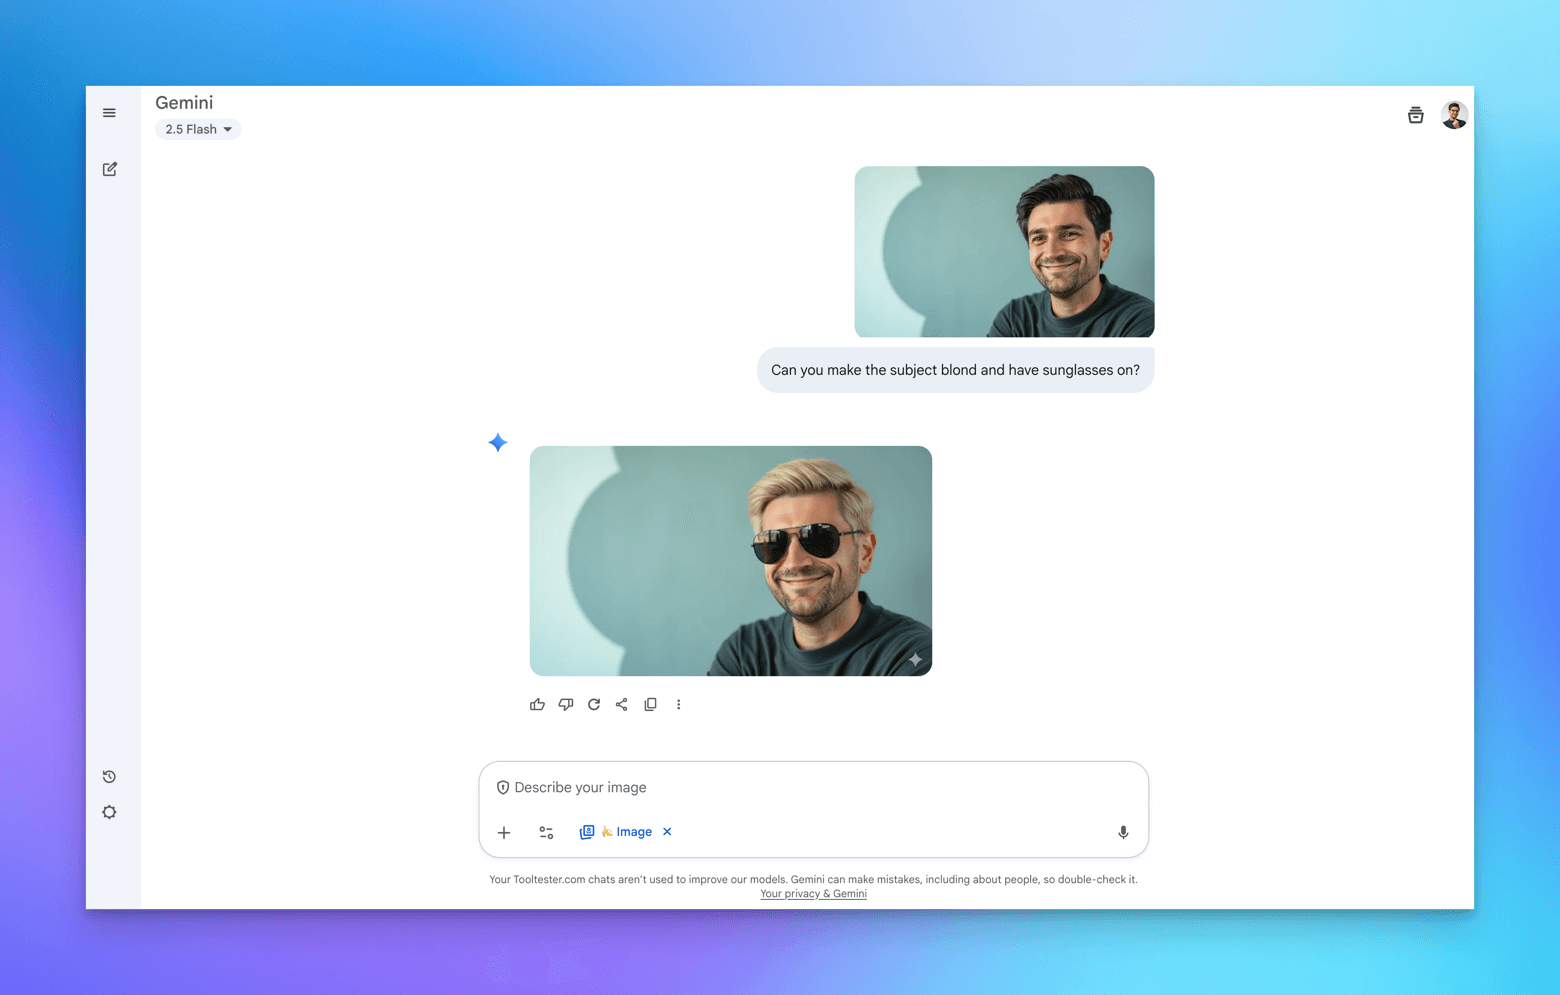Screen dimensions: 1560x995
Task: Share the generated response
Action: click(622, 705)
